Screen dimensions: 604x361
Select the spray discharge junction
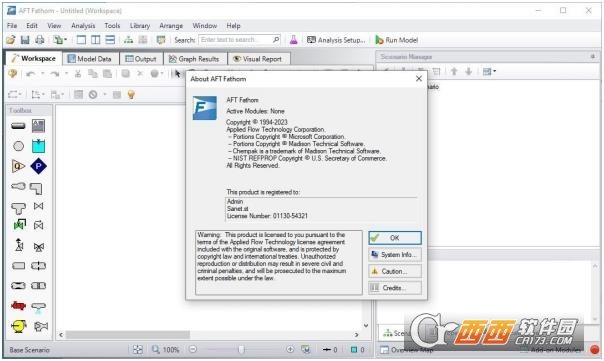(38, 307)
